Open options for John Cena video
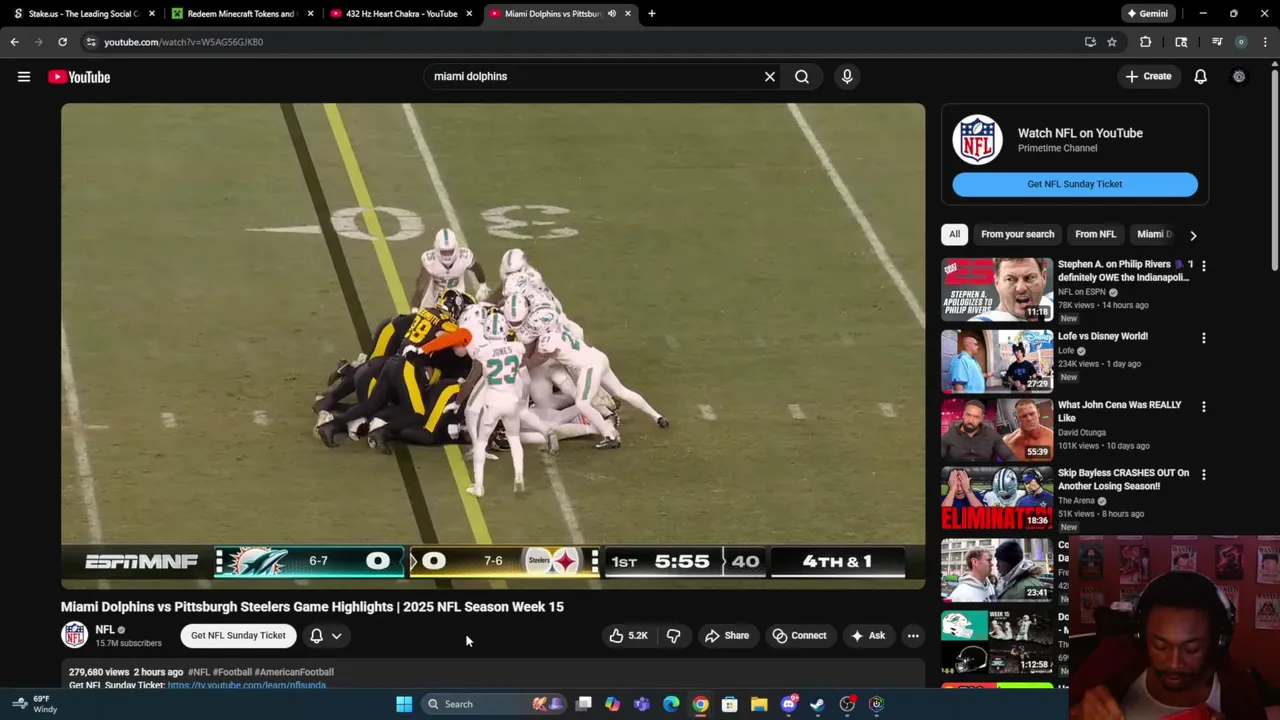This screenshot has width=1280, height=720. click(x=1204, y=407)
